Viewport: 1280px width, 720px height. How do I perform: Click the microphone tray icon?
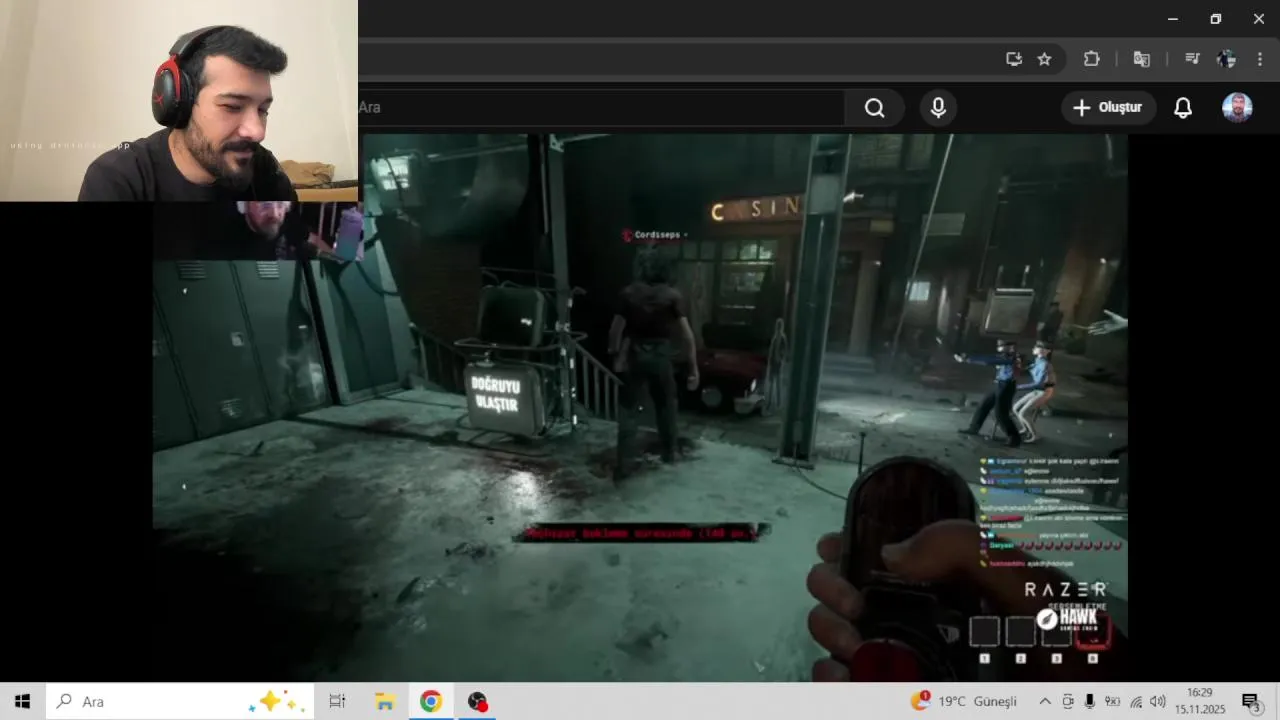(1090, 702)
